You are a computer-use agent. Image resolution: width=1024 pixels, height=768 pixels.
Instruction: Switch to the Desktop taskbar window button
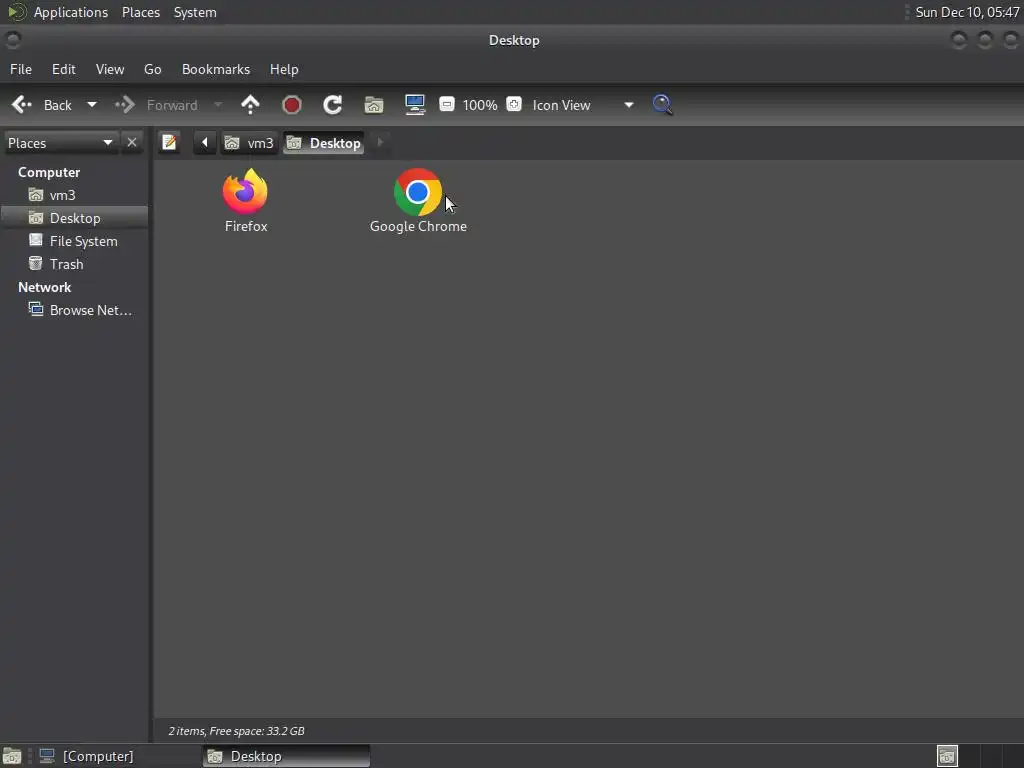[286, 756]
